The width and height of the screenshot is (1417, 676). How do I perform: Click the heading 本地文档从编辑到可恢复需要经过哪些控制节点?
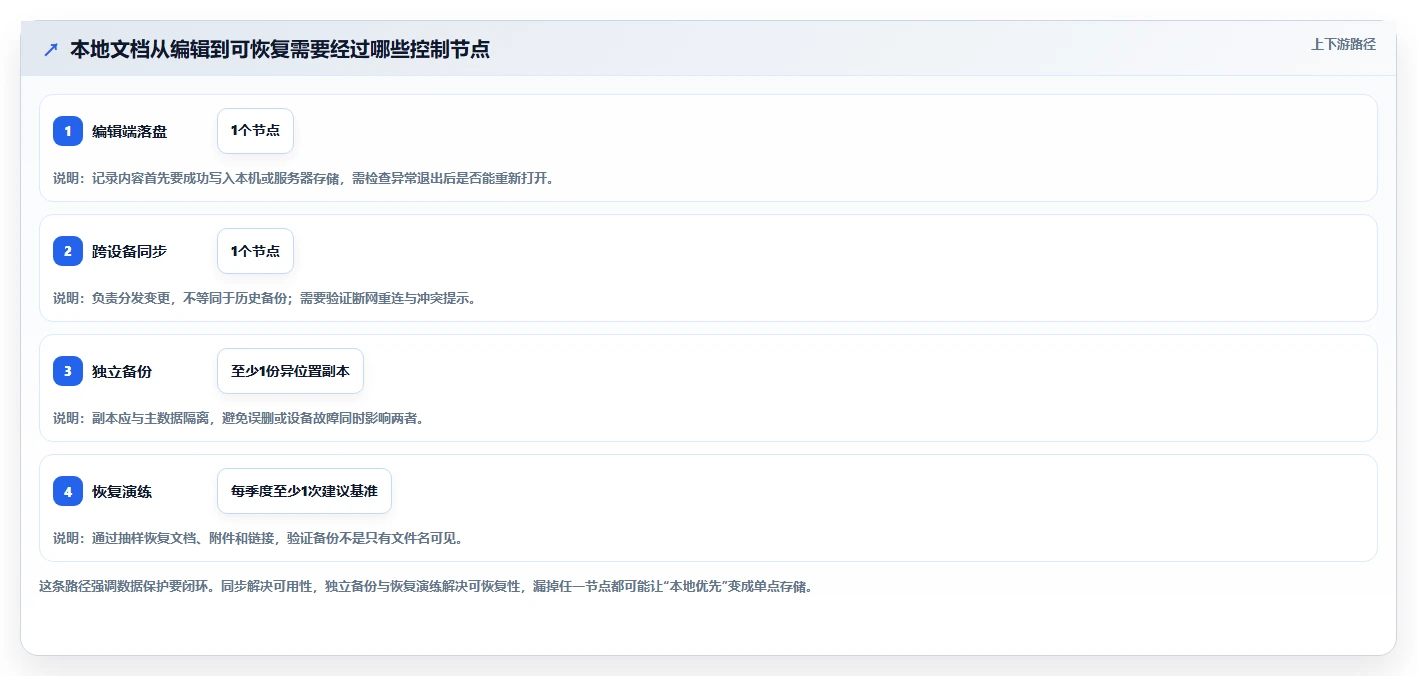coord(280,49)
